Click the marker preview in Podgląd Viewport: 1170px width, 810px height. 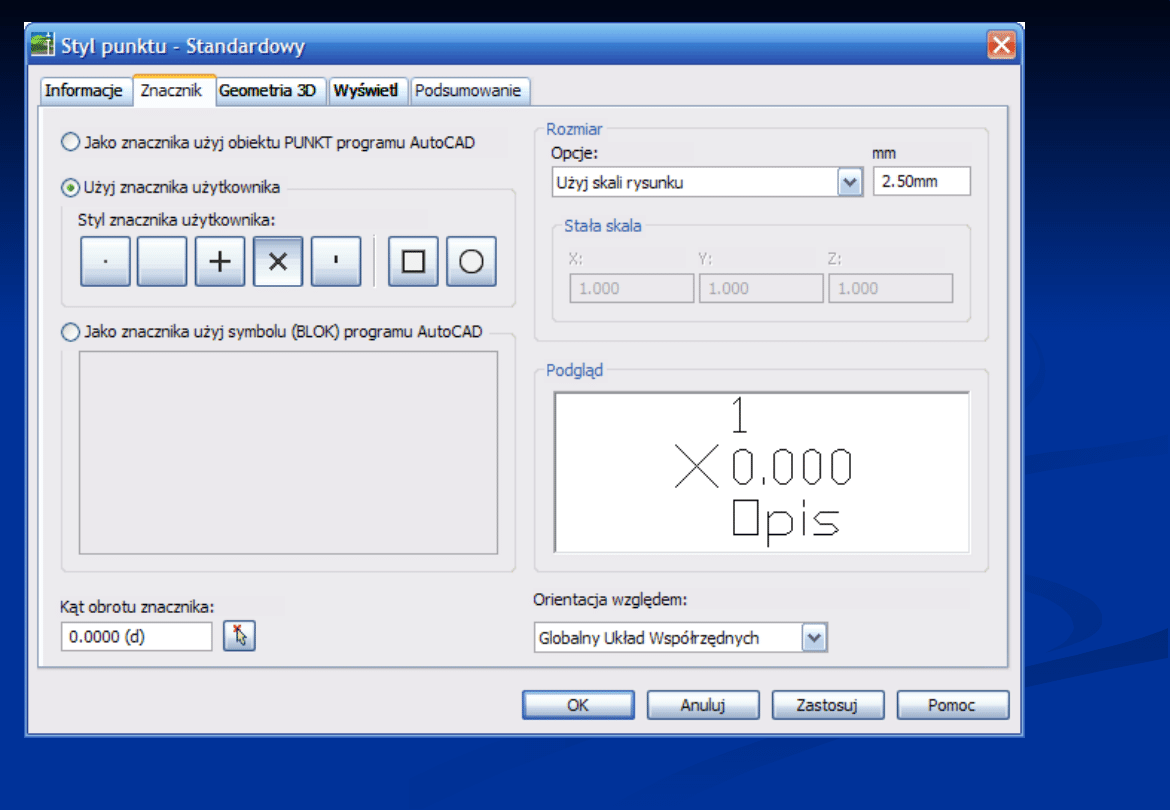pyautogui.click(x=762, y=472)
